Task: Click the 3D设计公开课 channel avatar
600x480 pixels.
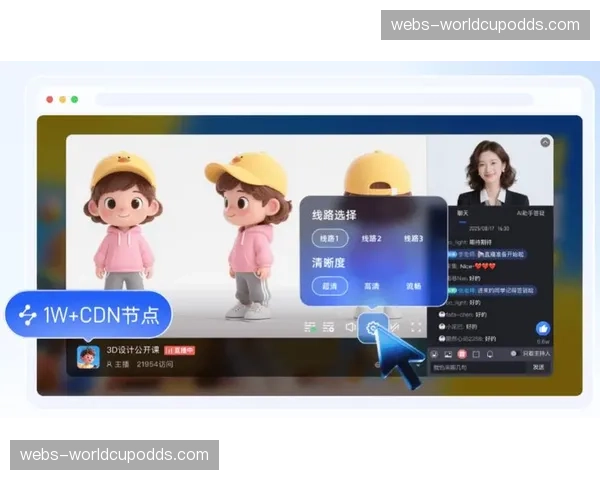Action: 88,357
